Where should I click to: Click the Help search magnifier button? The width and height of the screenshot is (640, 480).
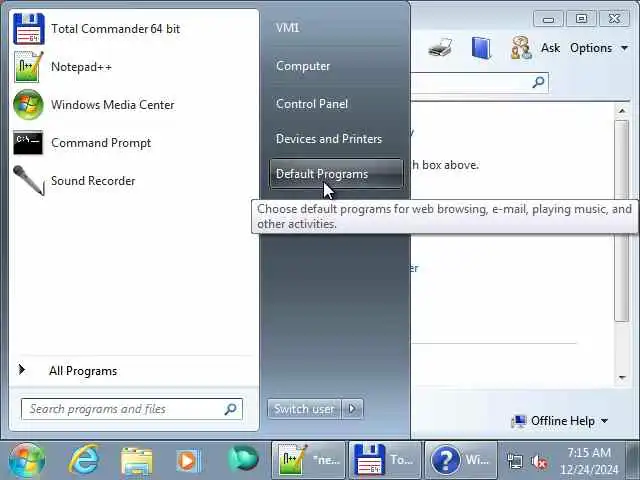[x=539, y=82]
